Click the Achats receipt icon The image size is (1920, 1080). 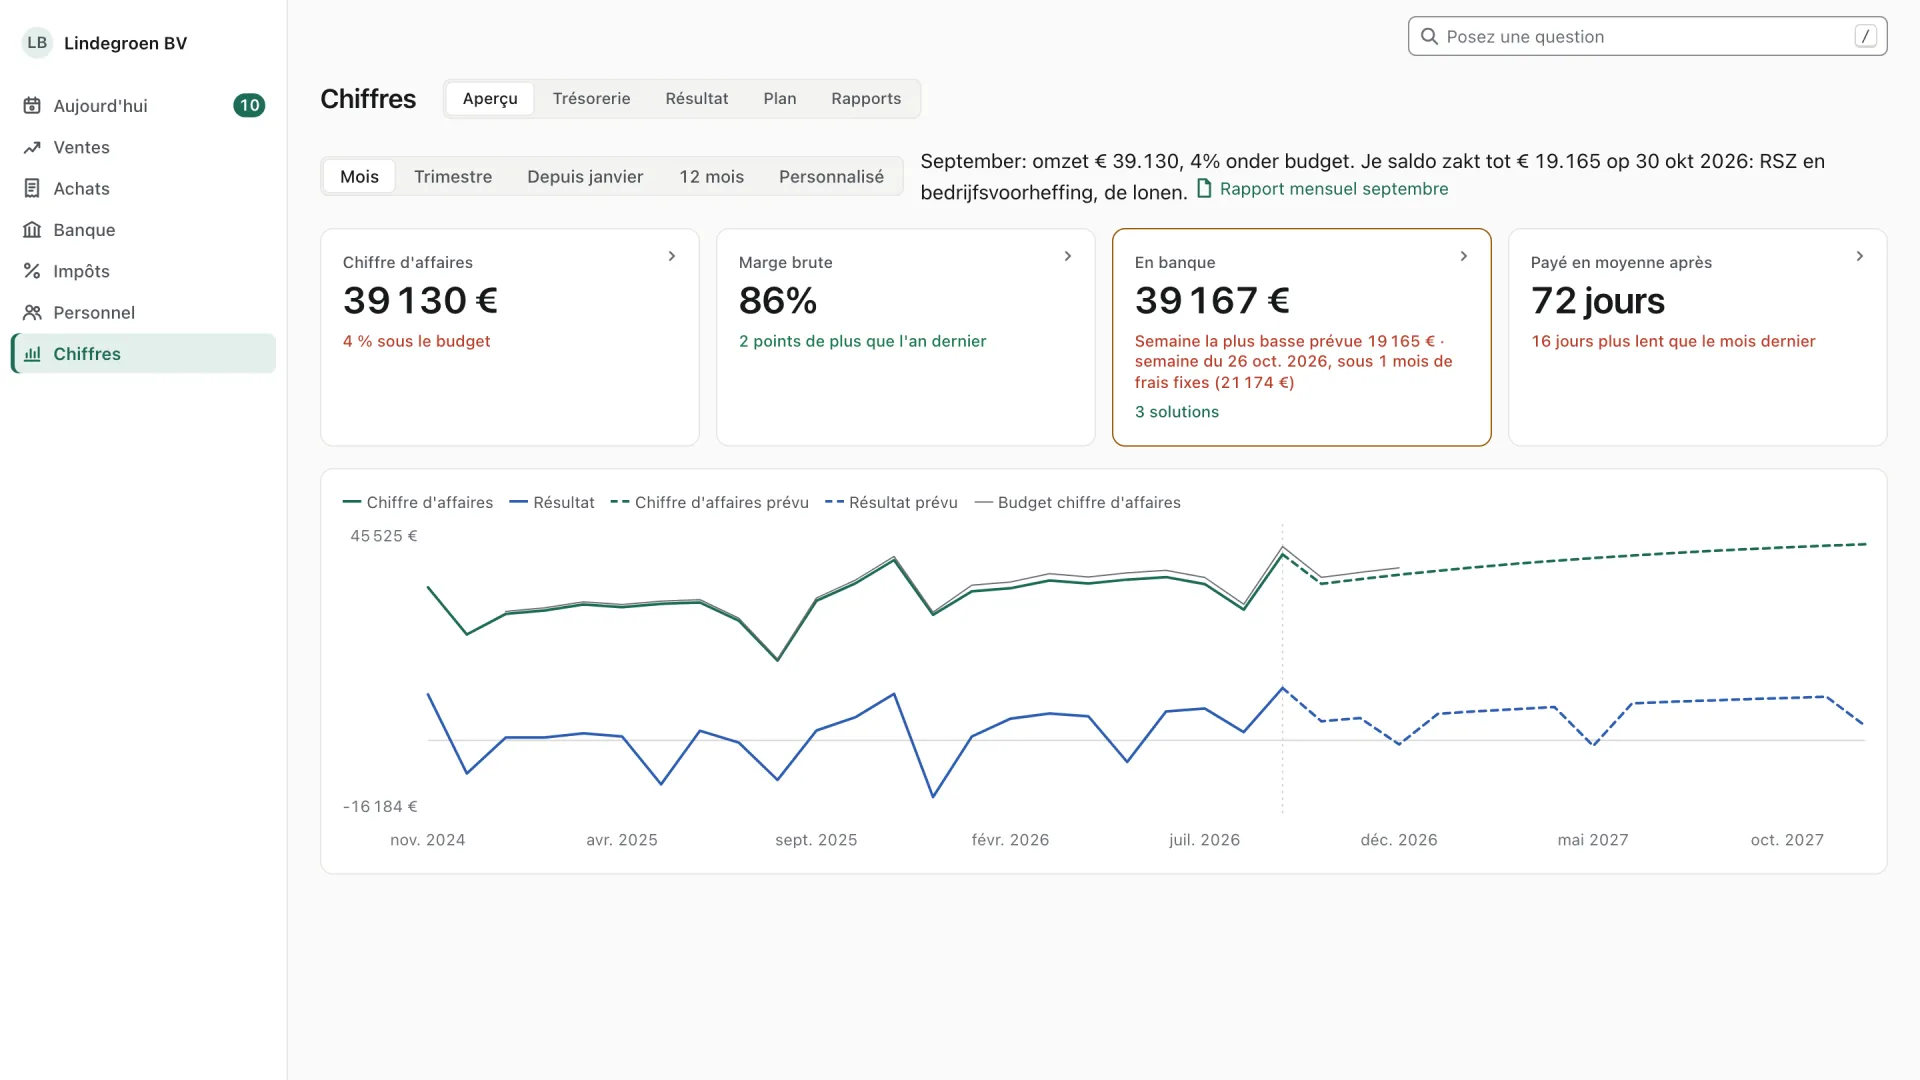tap(32, 188)
